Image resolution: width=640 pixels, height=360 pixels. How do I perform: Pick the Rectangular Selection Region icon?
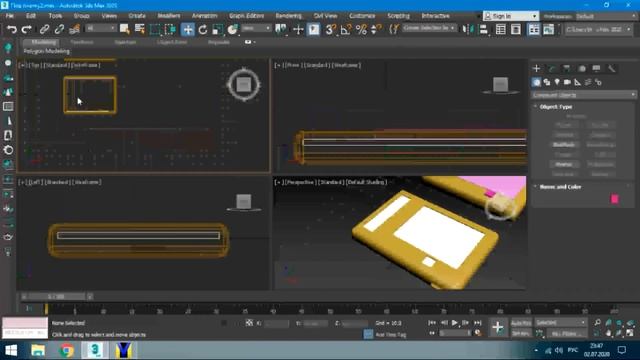pyautogui.click(x=155, y=29)
